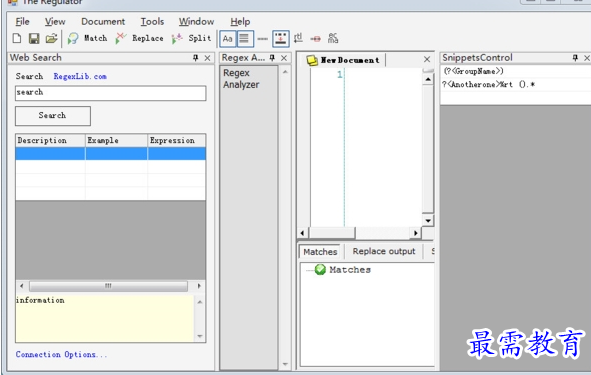Screen dimensions: 591x375
Task: Click the results left scroll arrow
Action: 21,286
